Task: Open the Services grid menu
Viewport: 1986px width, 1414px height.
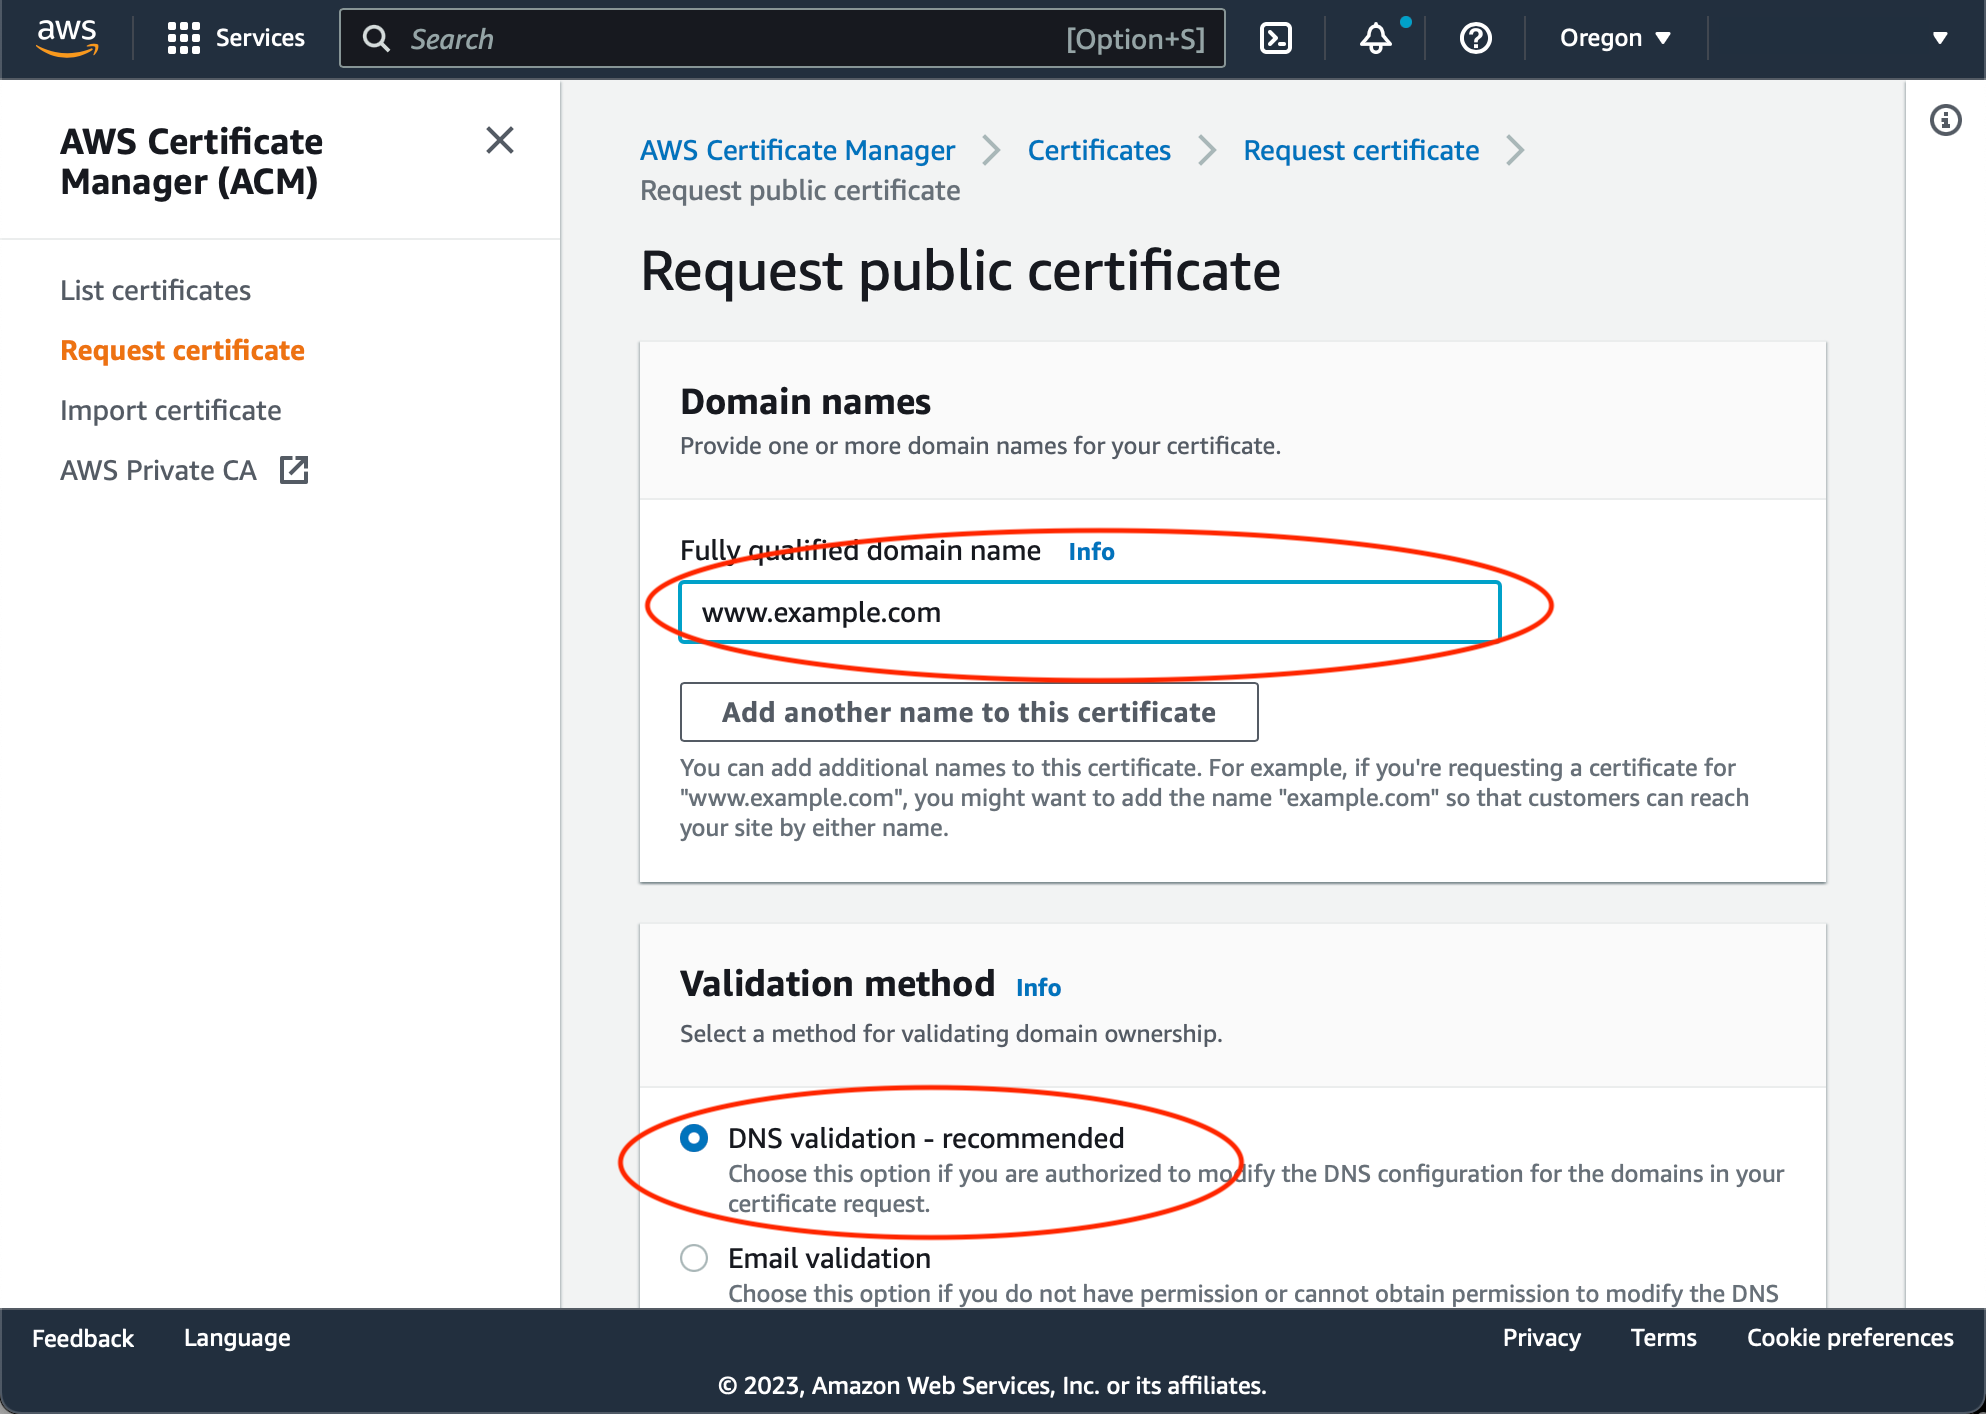Action: pos(184,38)
